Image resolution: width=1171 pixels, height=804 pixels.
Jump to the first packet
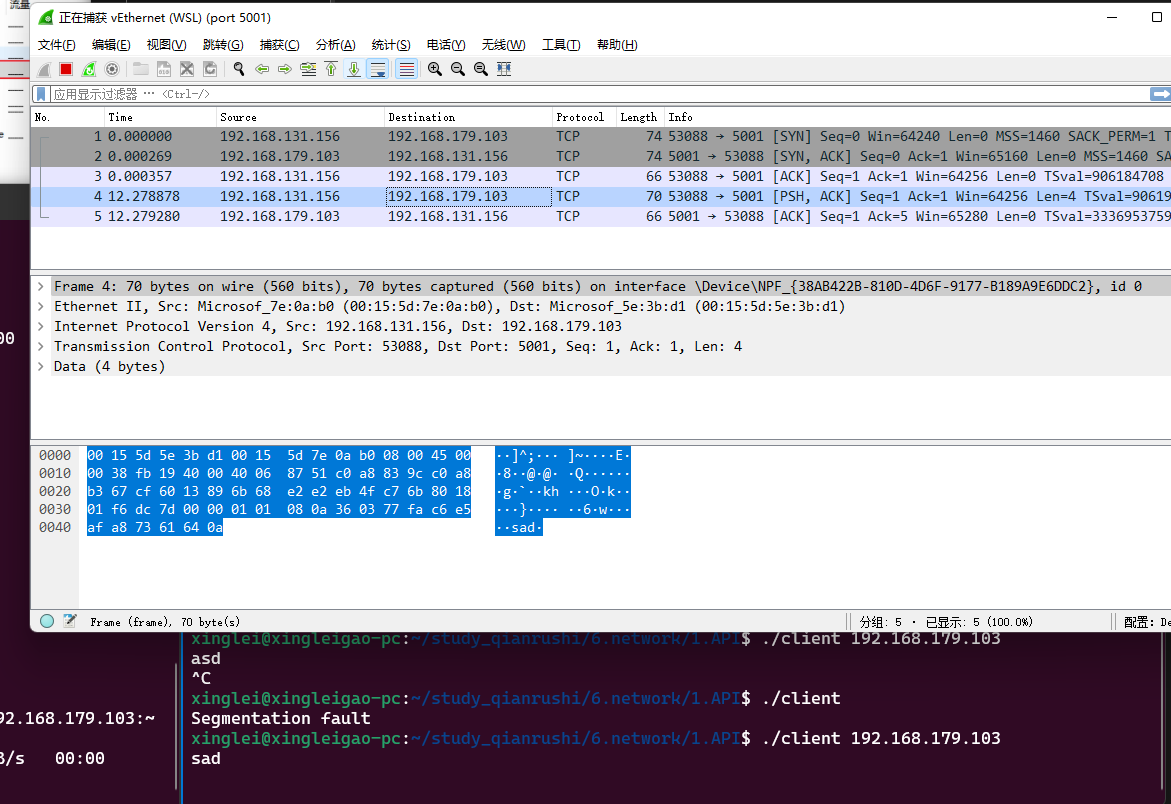(331, 69)
